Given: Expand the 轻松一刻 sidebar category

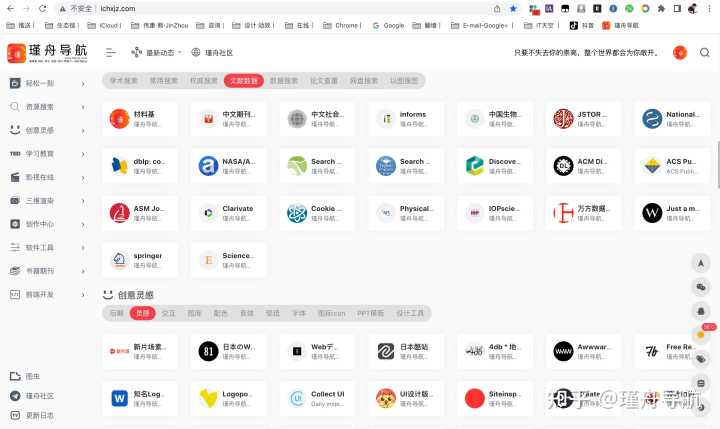Looking at the screenshot, I should [48, 83].
